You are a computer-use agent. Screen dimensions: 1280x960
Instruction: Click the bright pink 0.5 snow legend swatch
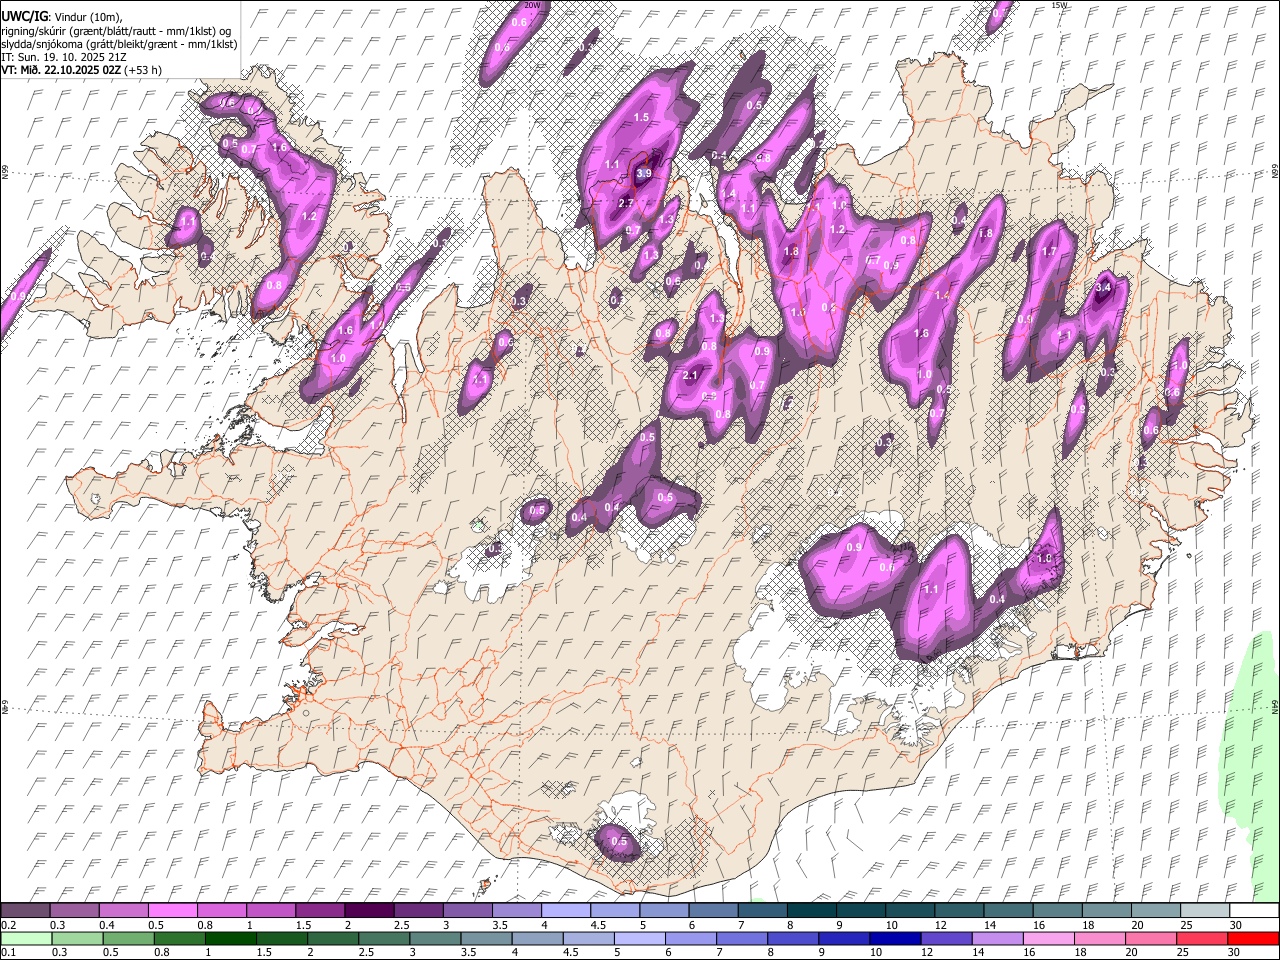[x=172, y=910]
